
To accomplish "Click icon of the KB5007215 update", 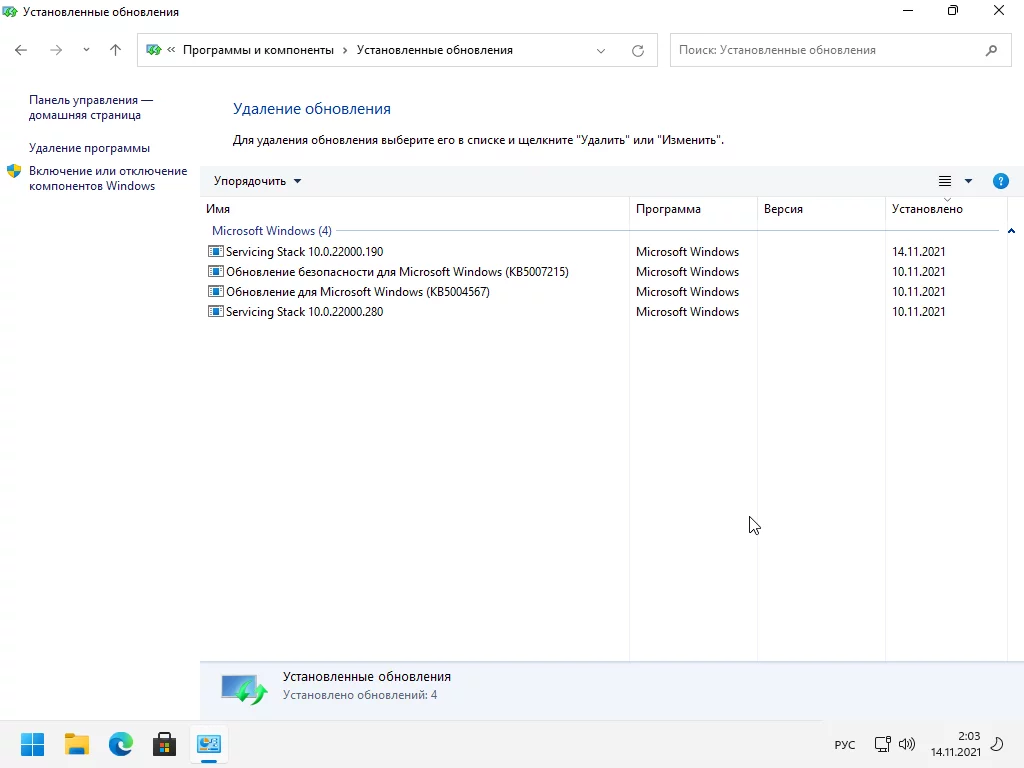I will coord(216,271).
